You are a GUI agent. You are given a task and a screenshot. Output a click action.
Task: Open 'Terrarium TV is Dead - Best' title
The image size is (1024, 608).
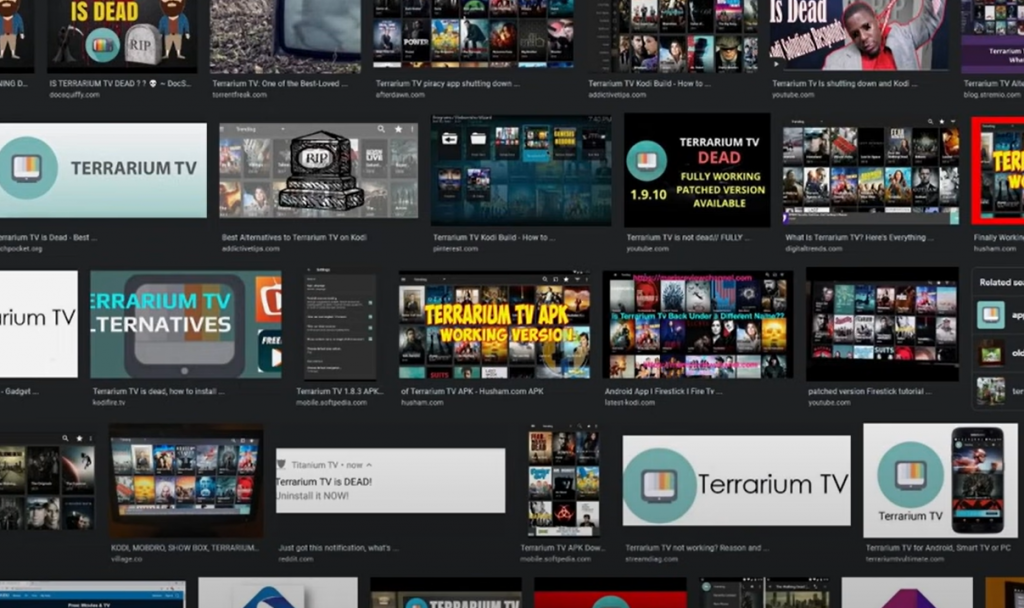click(48, 238)
